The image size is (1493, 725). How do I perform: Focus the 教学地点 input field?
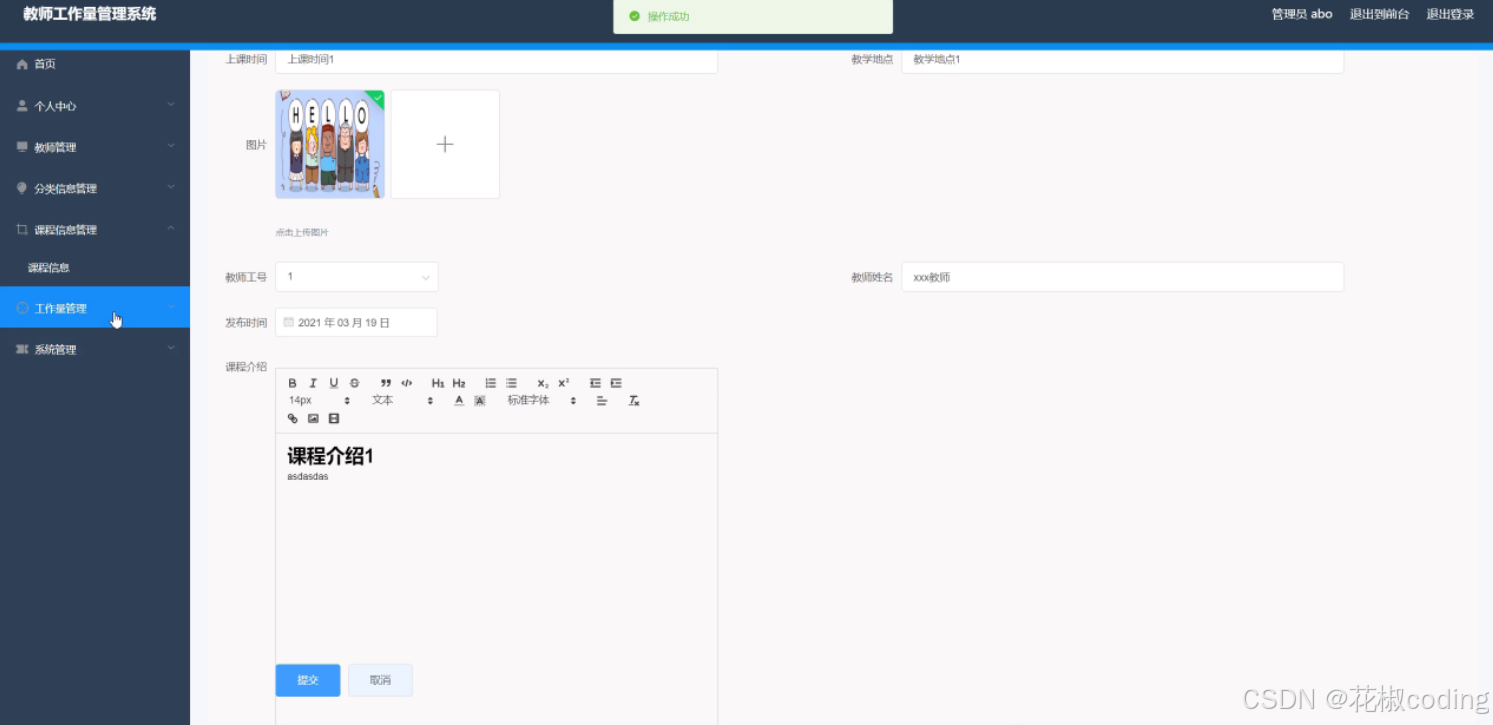coord(1122,60)
